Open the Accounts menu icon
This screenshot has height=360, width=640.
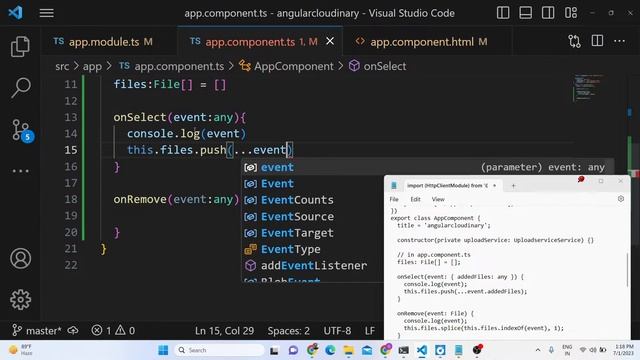pos(20,258)
